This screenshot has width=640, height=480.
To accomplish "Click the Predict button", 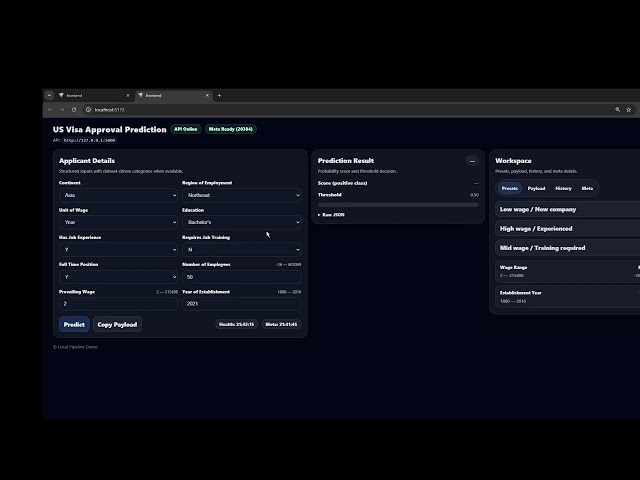I will tap(74, 324).
